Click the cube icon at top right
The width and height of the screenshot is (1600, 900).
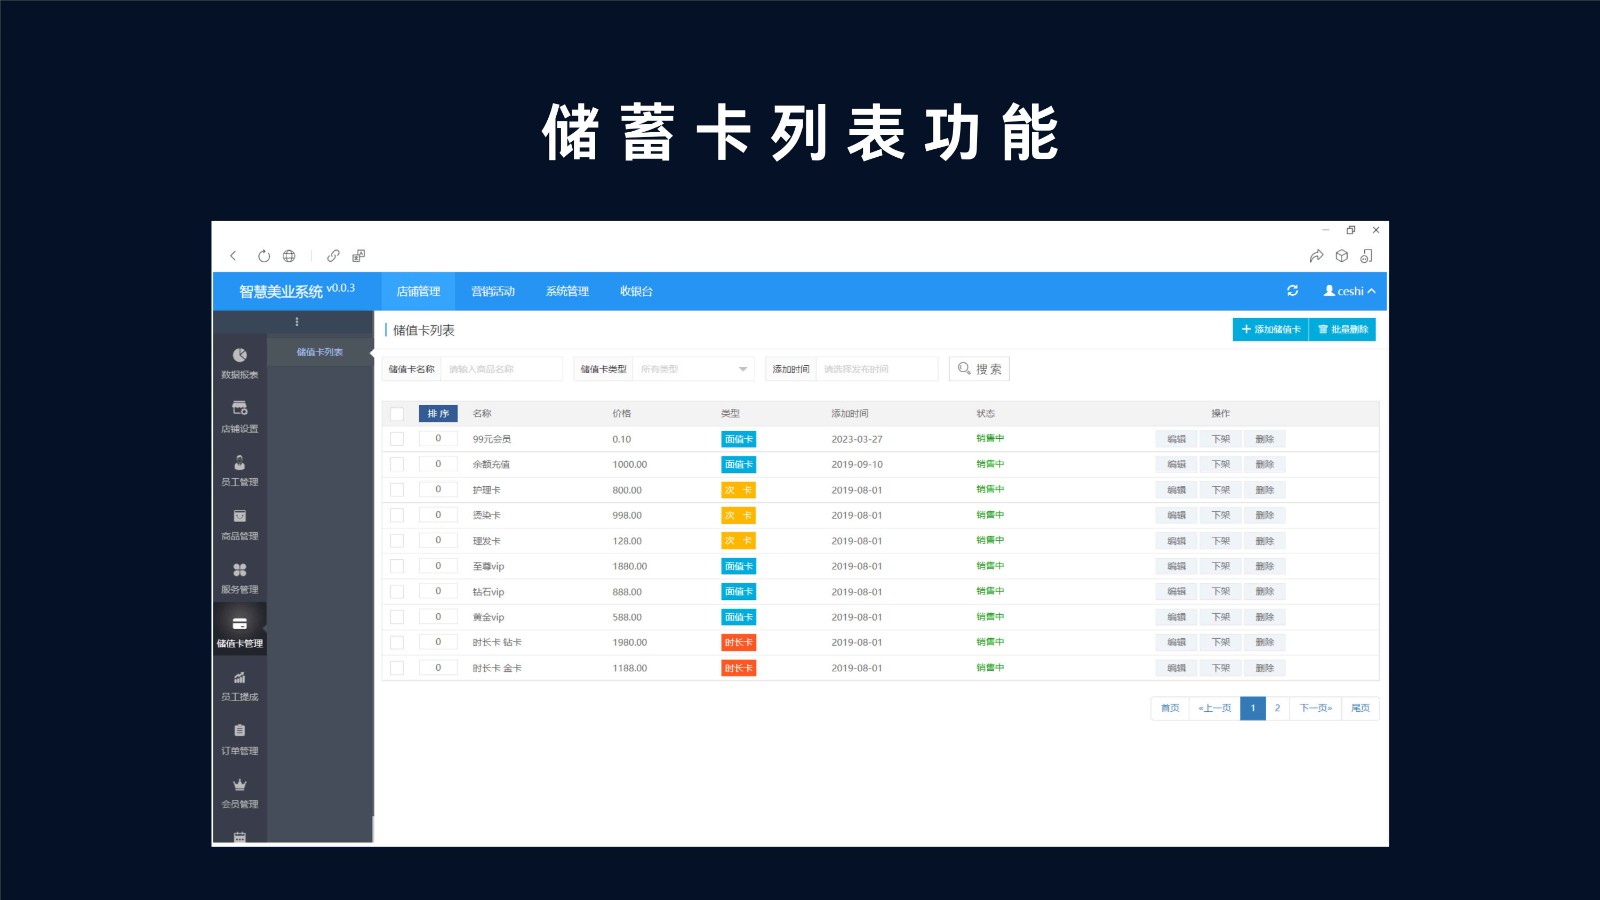1342,256
